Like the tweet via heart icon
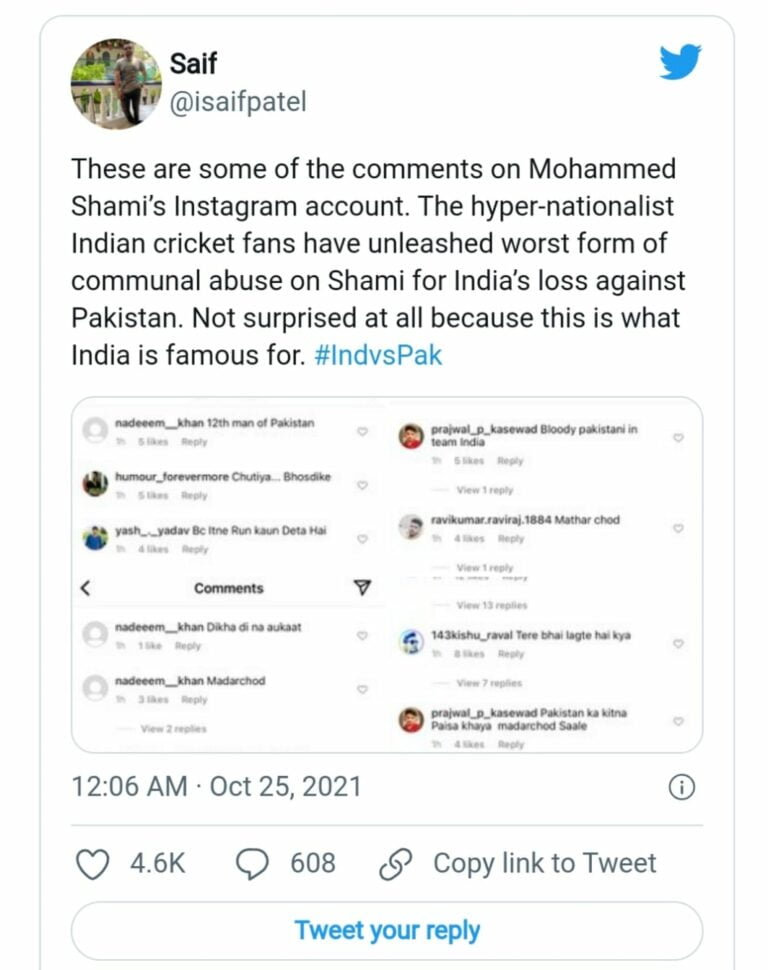The width and height of the screenshot is (768, 970). point(93,864)
